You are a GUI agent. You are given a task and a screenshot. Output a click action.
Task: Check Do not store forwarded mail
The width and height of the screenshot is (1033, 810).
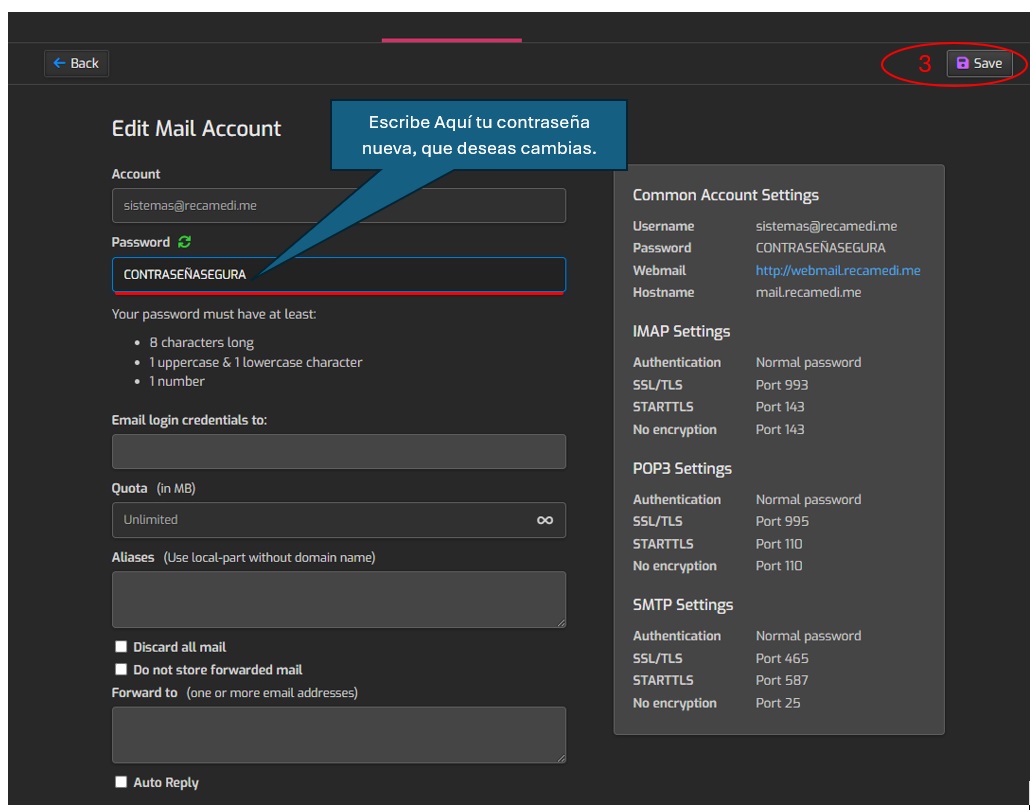pyautogui.click(x=121, y=669)
